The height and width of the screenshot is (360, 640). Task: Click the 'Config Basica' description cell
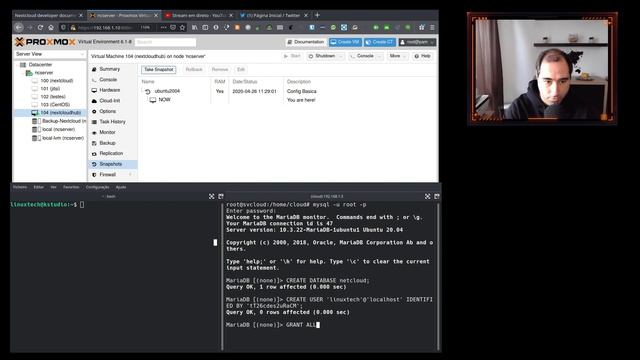(302, 91)
